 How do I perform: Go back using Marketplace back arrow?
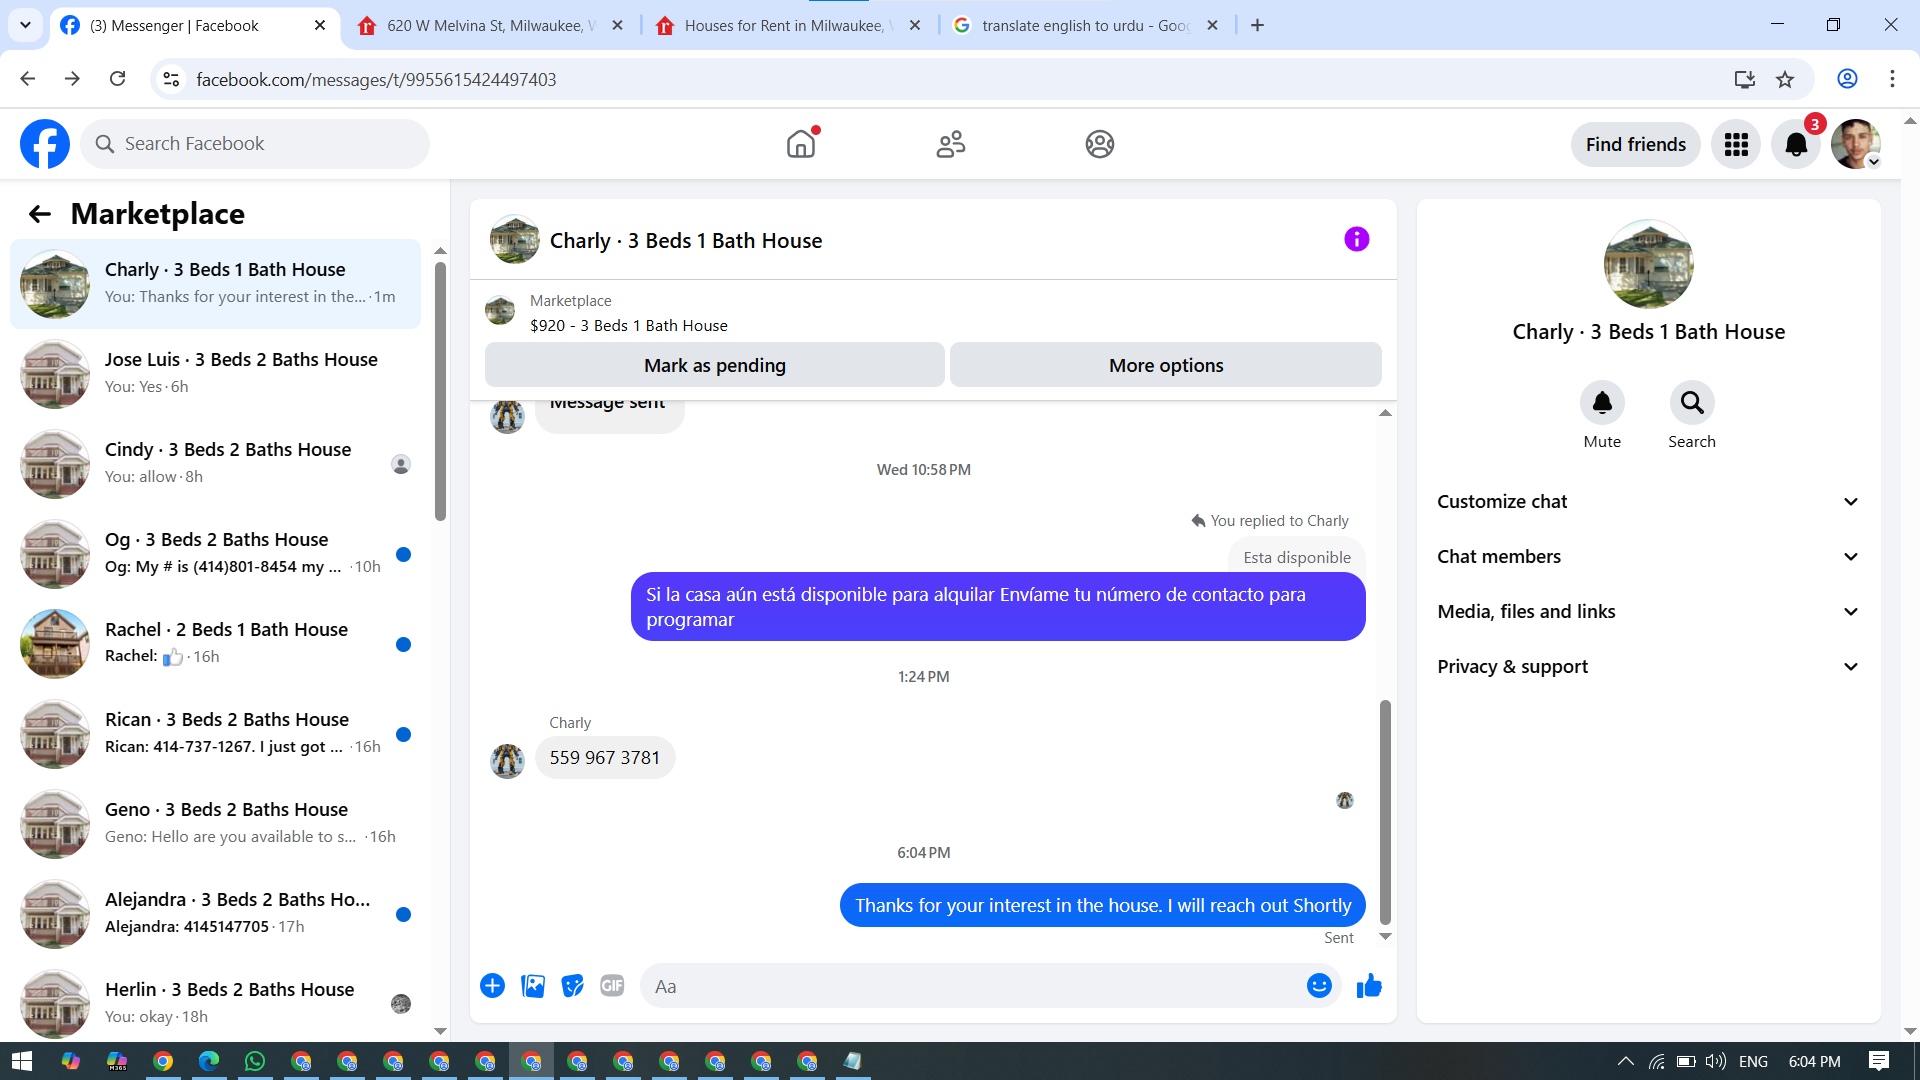pyautogui.click(x=40, y=214)
